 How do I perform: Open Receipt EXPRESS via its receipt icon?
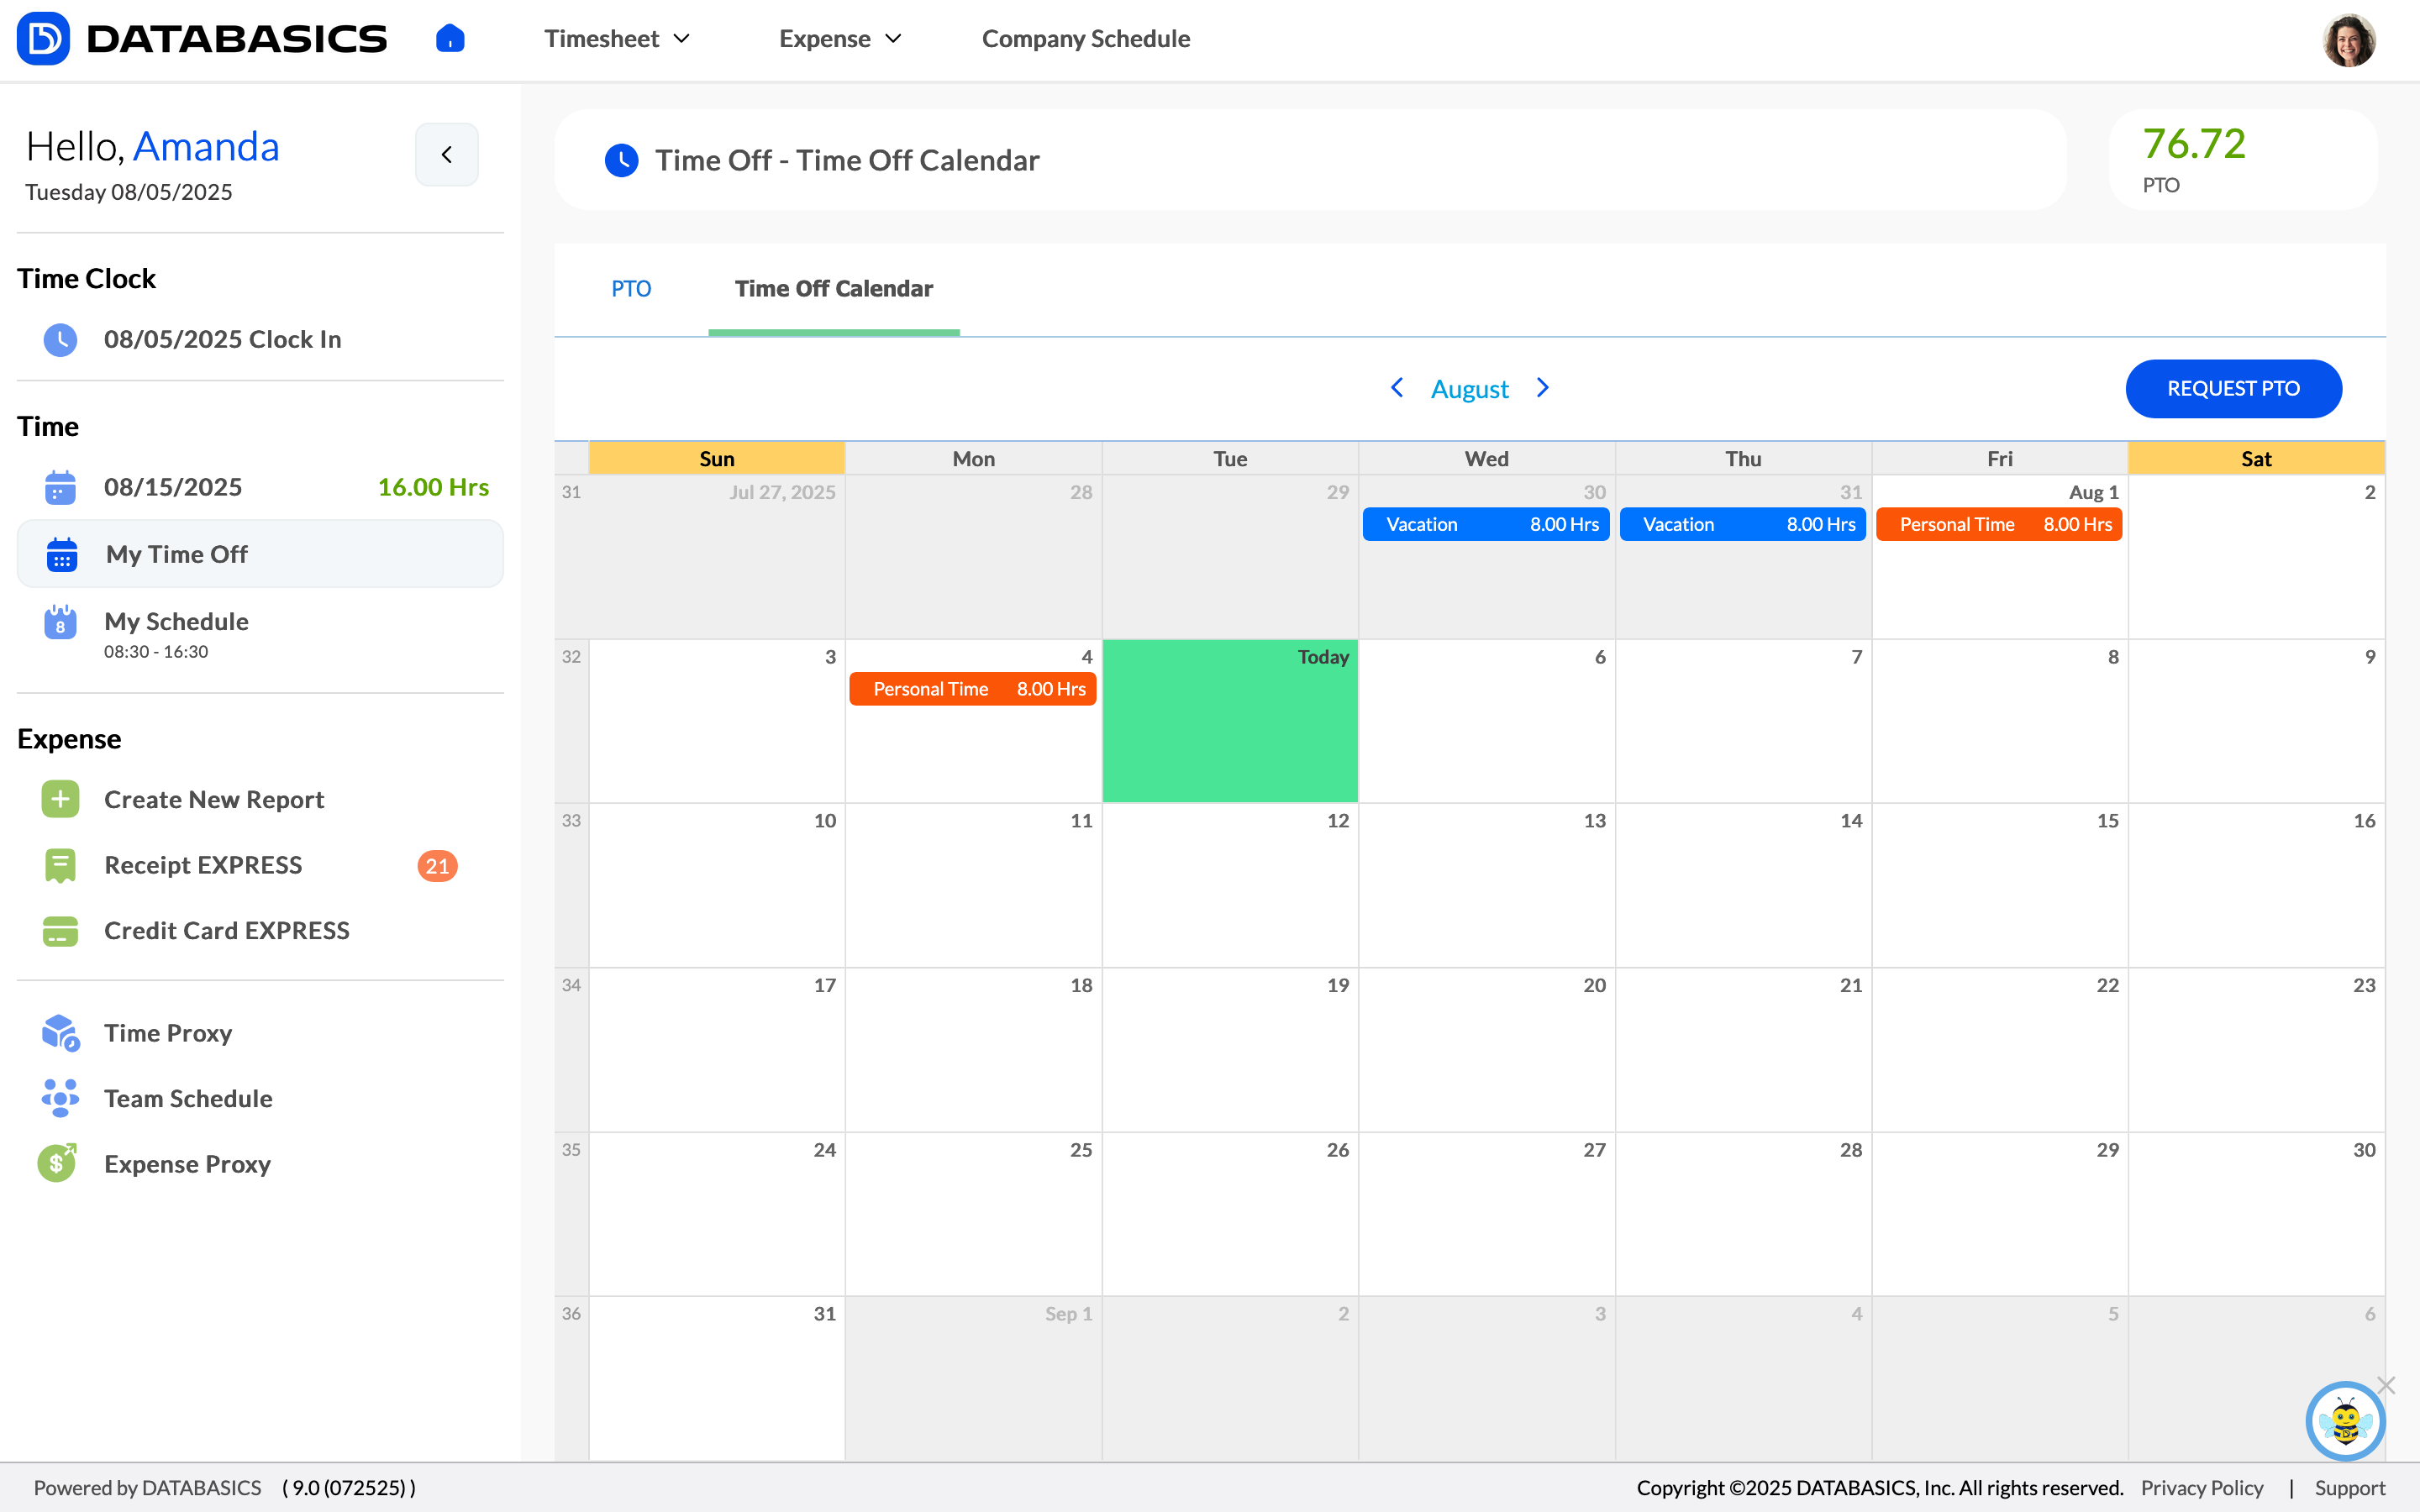coord(60,865)
